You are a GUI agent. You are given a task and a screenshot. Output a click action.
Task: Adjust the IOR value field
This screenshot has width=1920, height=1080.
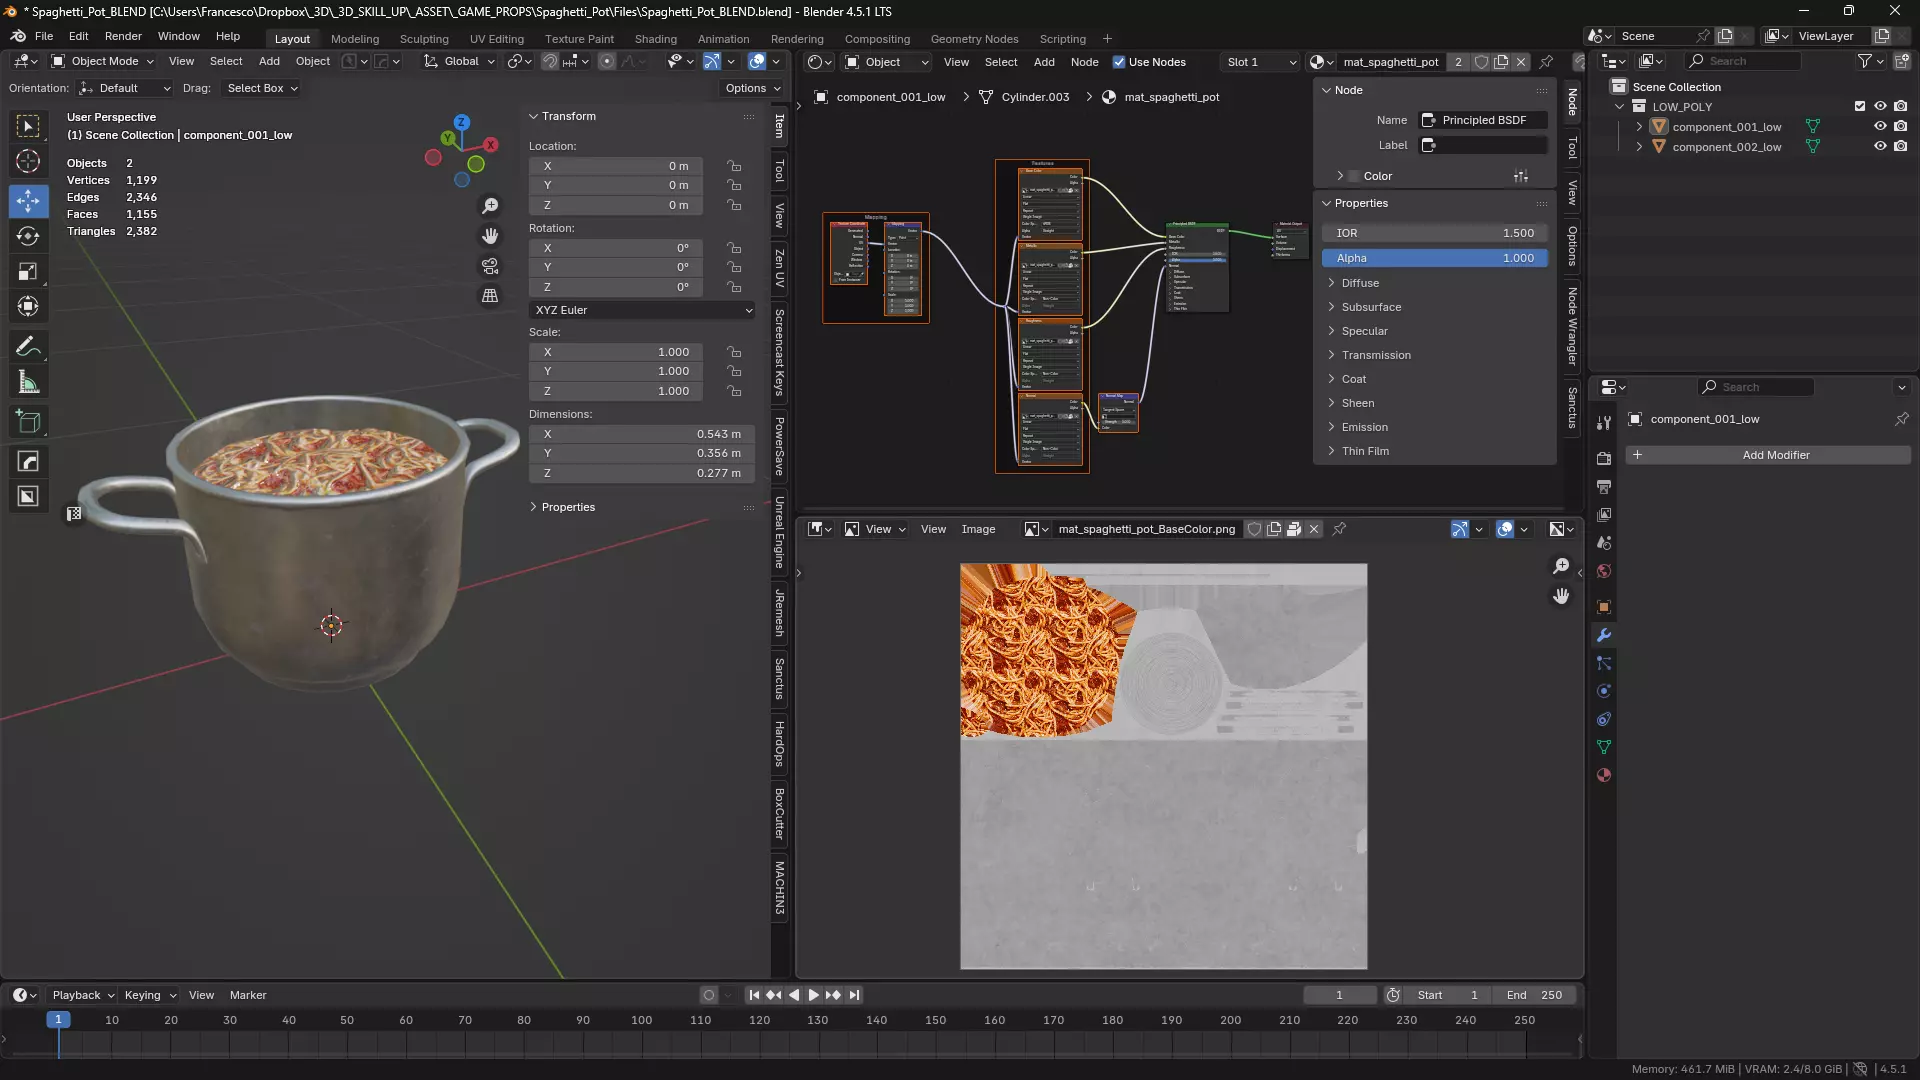pyautogui.click(x=1434, y=233)
